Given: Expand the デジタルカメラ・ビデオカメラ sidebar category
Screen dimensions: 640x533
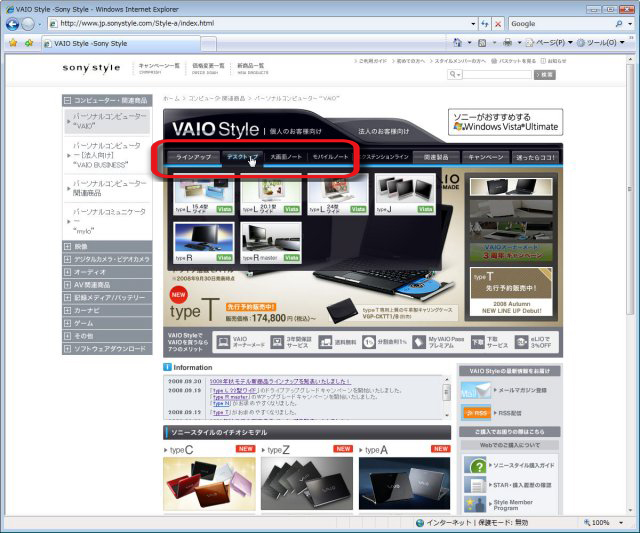Looking at the screenshot, I should 67,259.
